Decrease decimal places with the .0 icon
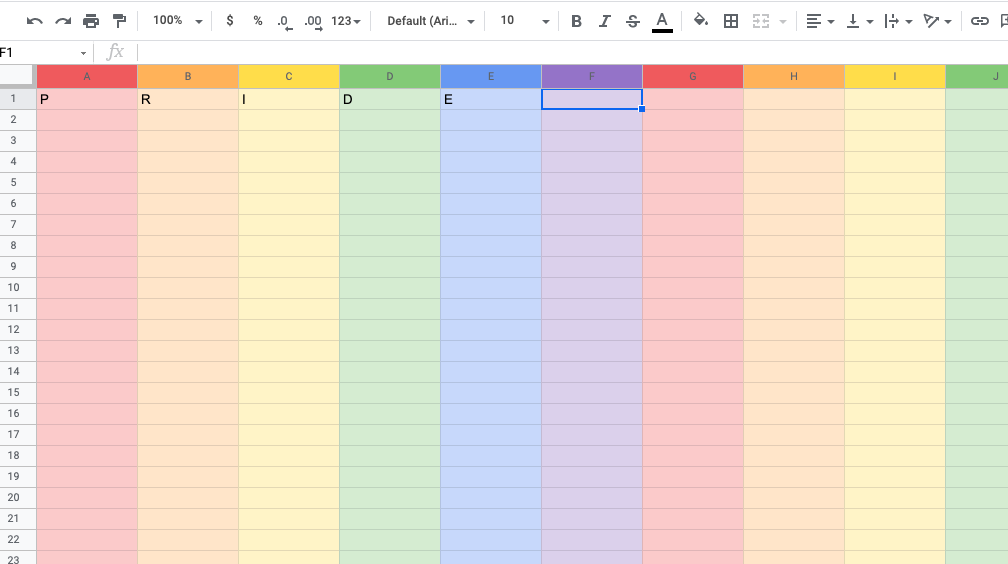Viewport: 1008px width, 564px height. click(284, 22)
